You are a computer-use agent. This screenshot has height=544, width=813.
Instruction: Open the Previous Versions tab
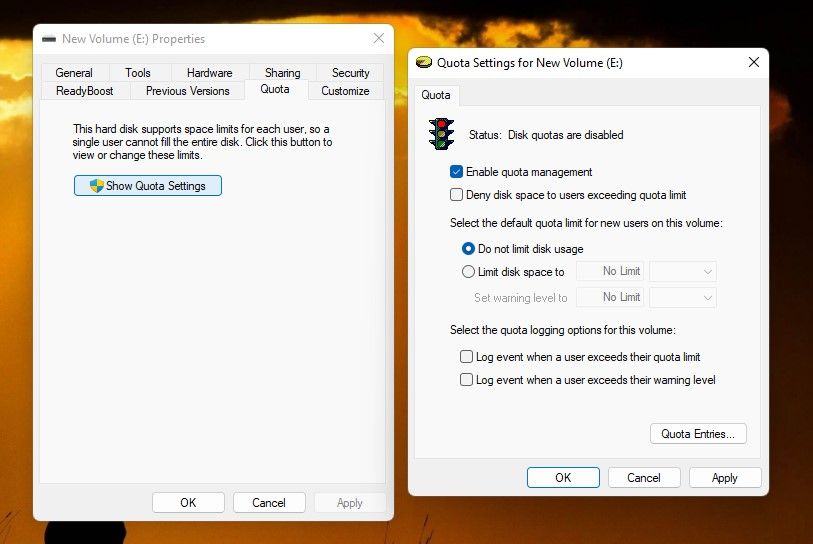[187, 91]
